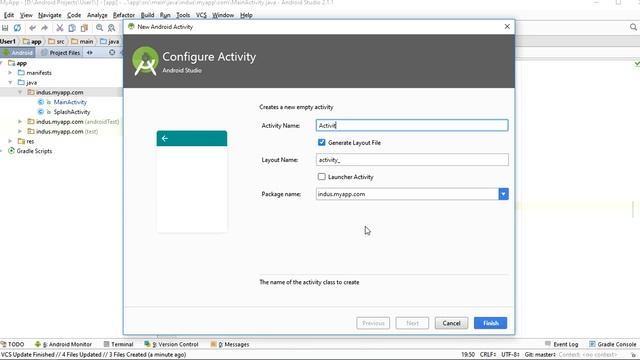Click the Find magnifier icon in the toolbar

point(99,28)
